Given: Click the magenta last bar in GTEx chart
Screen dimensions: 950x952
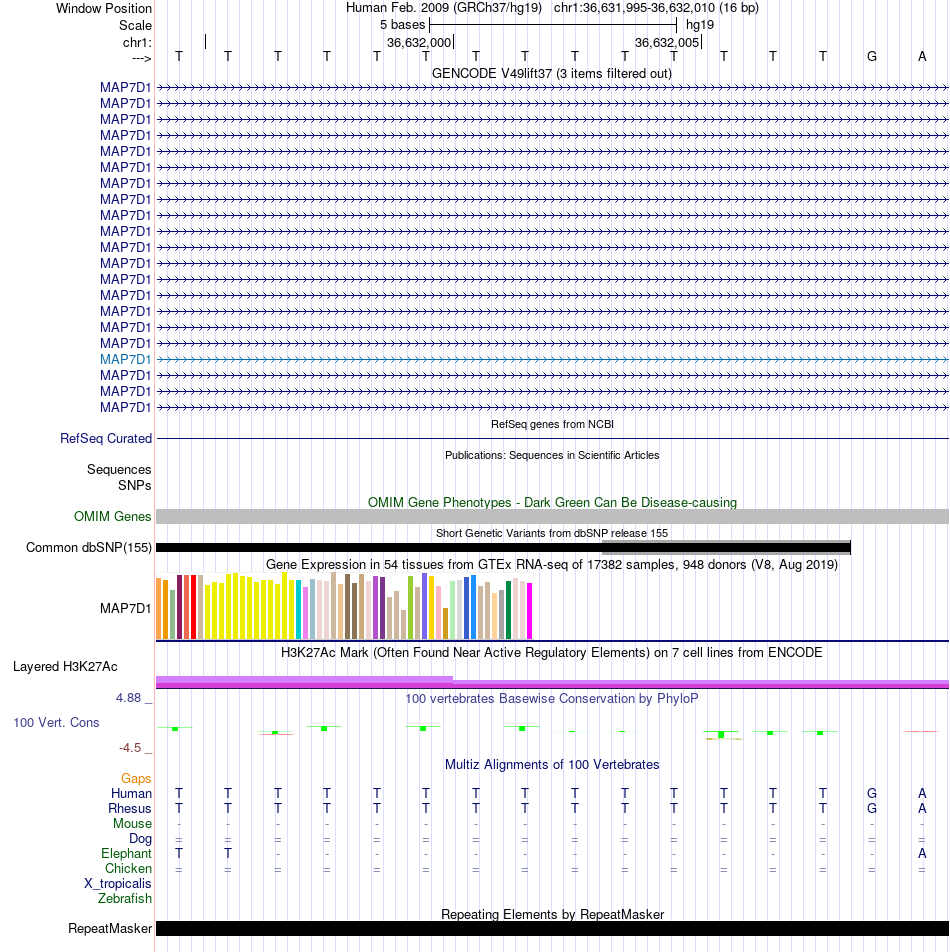Looking at the screenshot, I should (529, 611).
